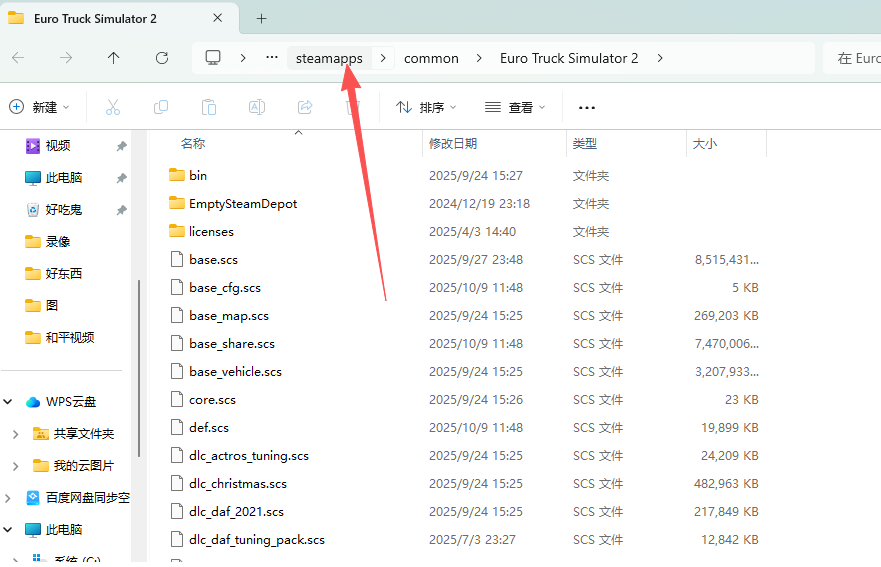The height and width of the screenshot is (567, 881).
Task: Select the base_map.scs file
Action: coord(229,316)
